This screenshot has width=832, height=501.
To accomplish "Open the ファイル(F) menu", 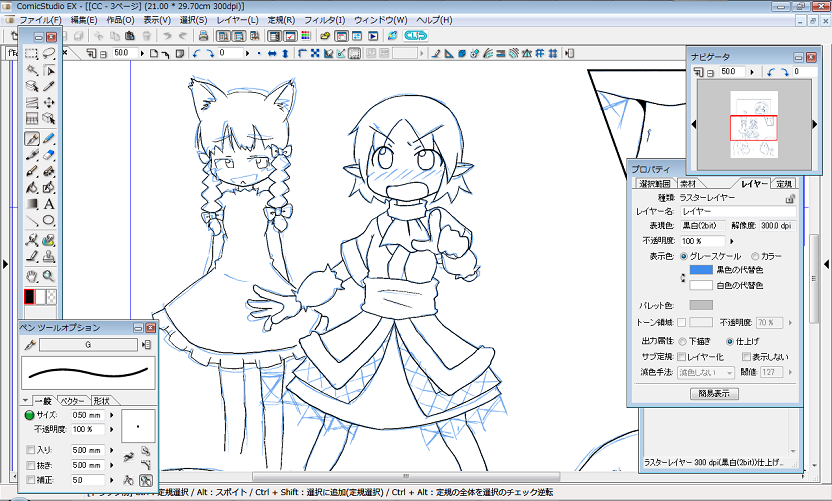I will click(40, 20).
